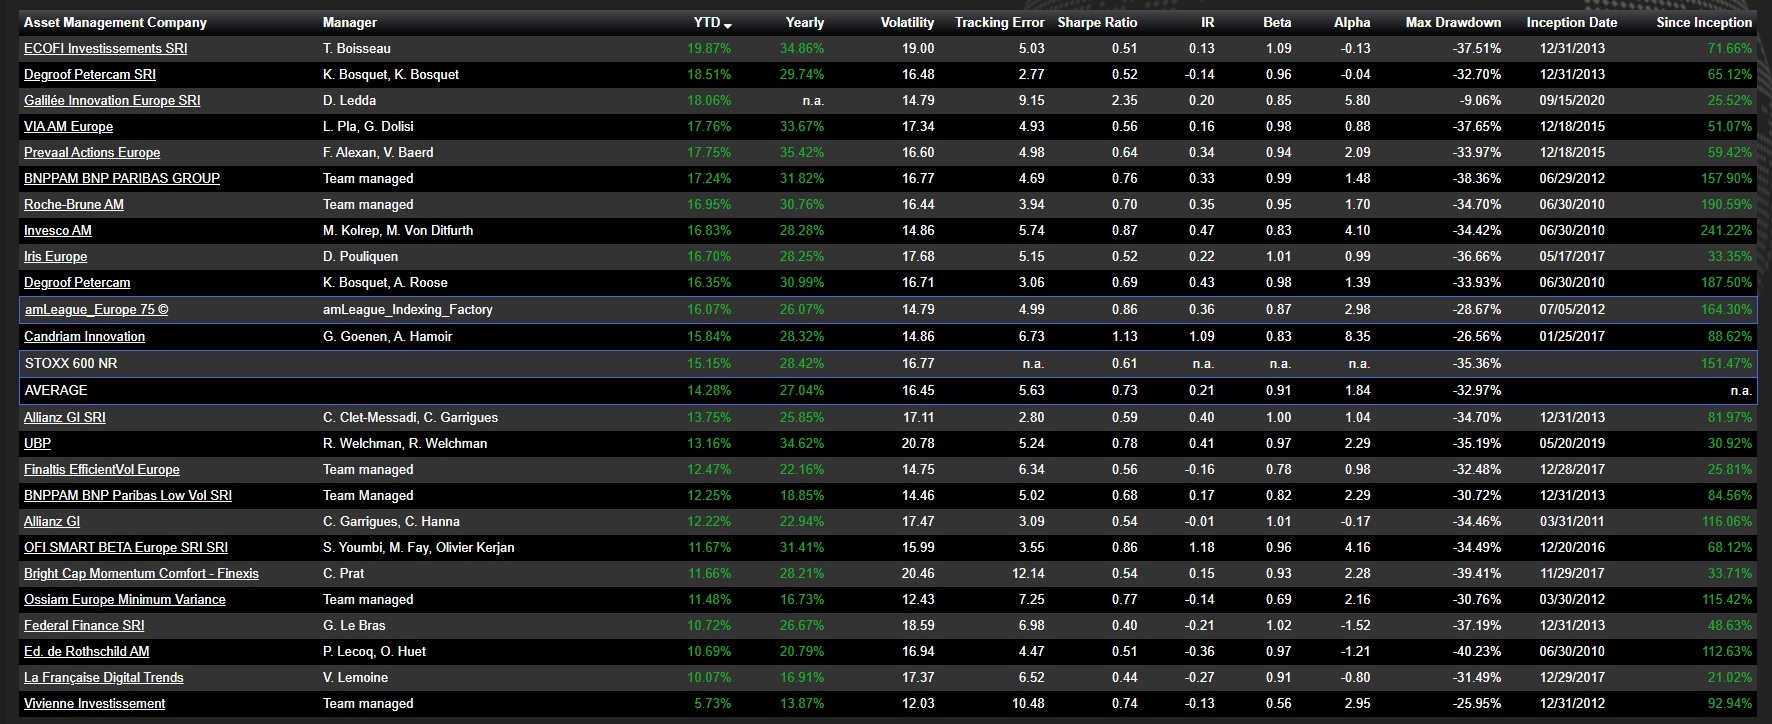Click Beta value 0.56
The image size is (1772, 724).
point(1278,703)
